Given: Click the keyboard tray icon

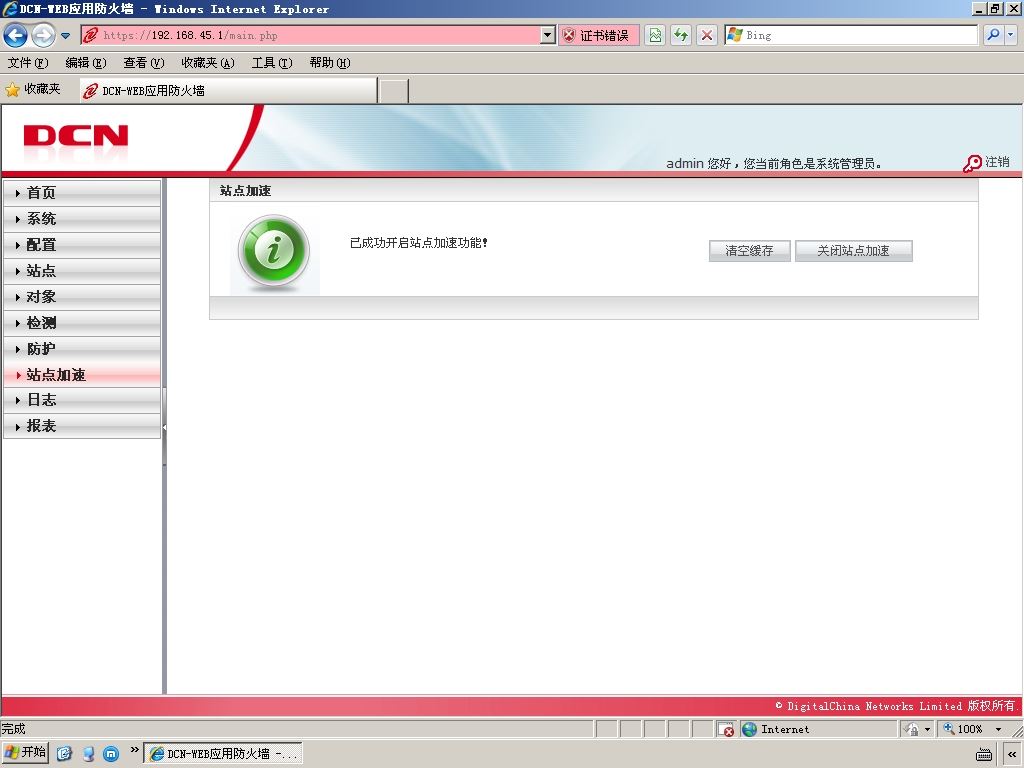Looking at the screenshot, I should pos(984,755).
